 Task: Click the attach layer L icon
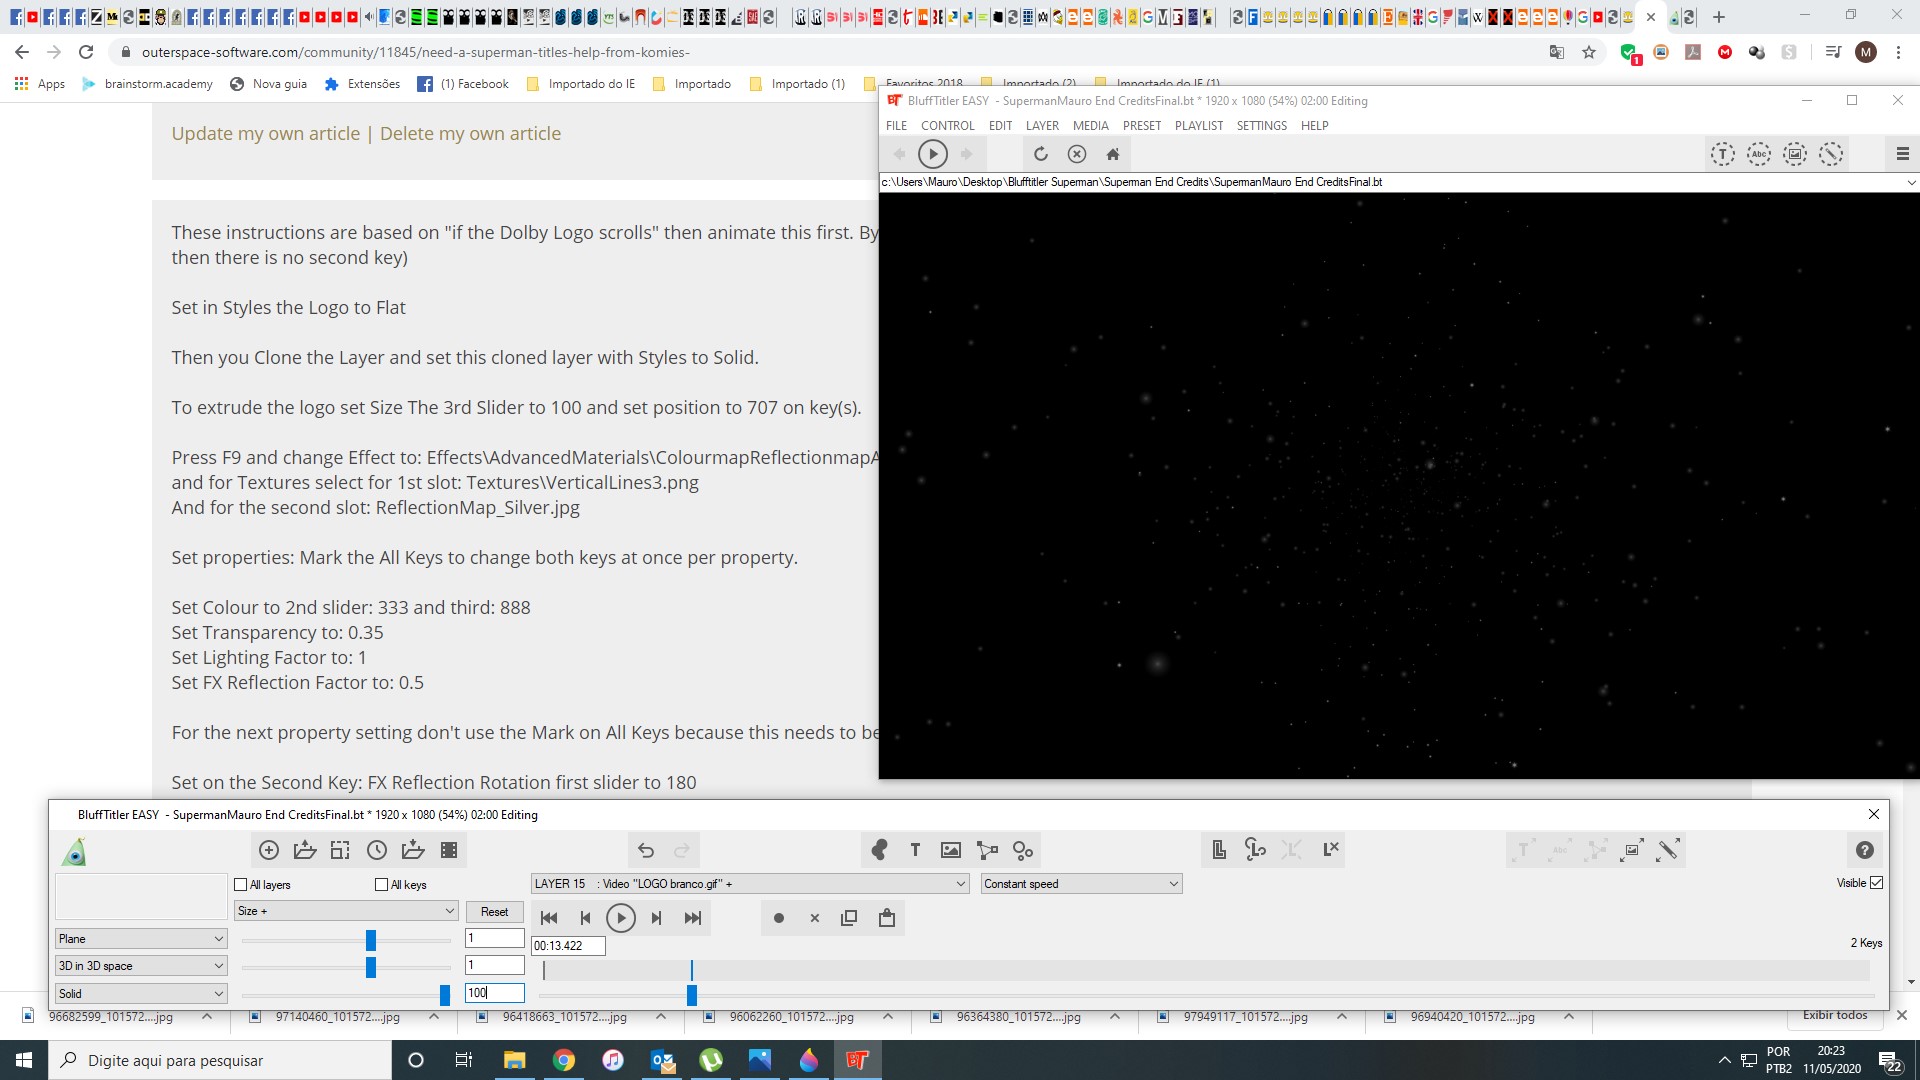[1255, 850]
